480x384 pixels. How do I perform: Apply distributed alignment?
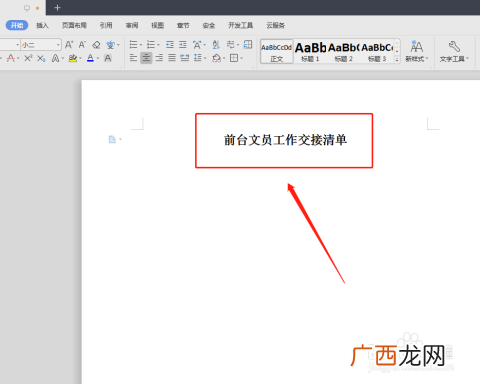tap(185, 58)
